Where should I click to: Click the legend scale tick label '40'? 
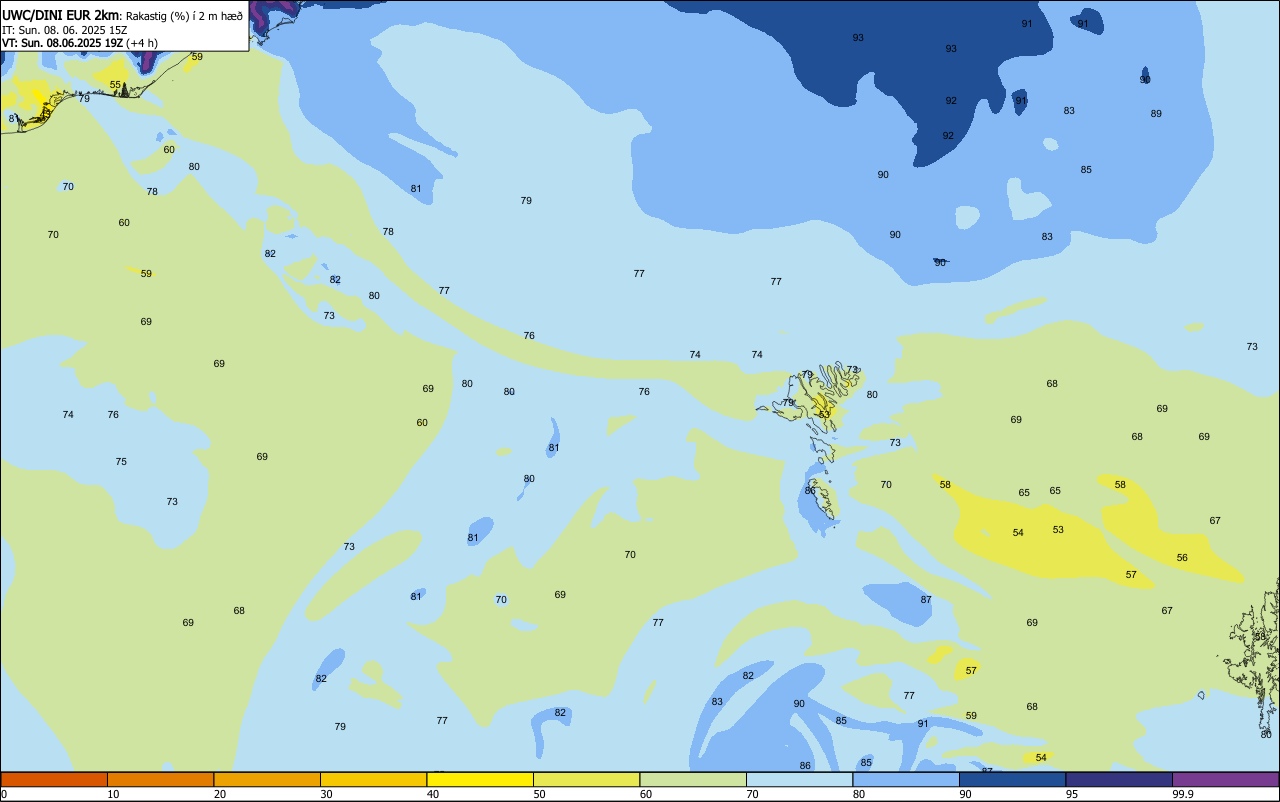(x=433, y=794)
